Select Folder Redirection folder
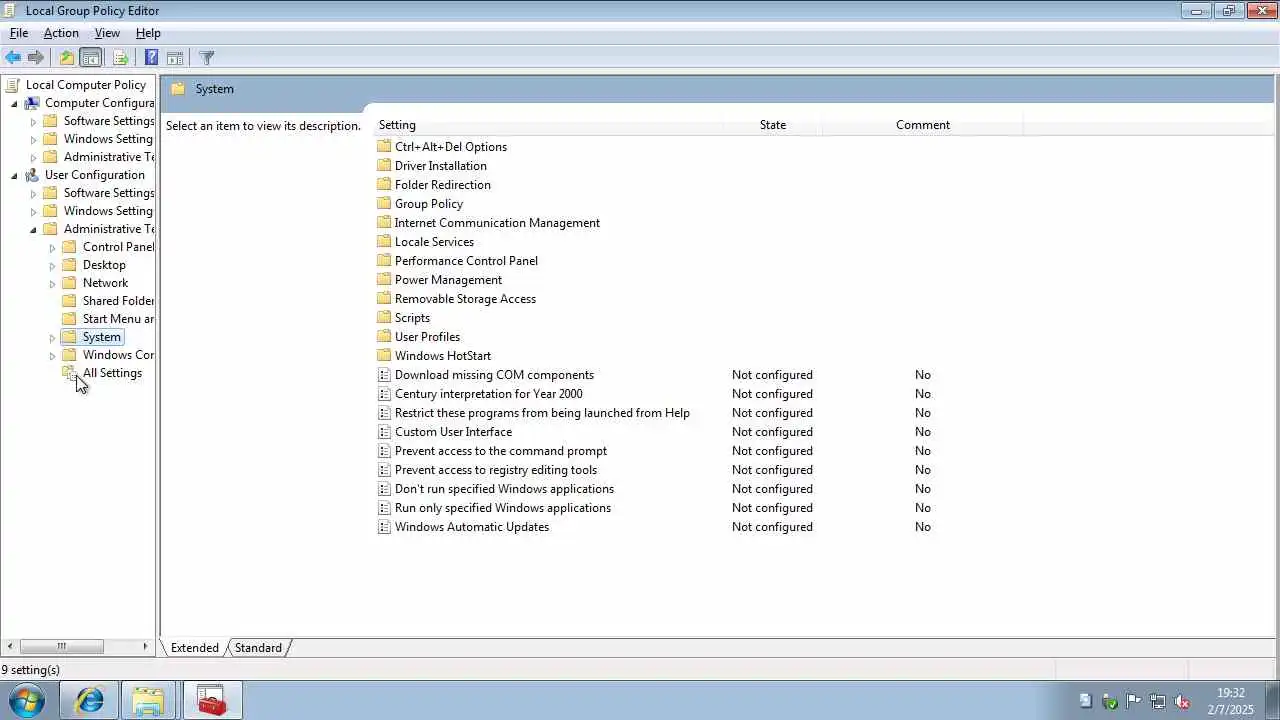The height and width of the screenshot is (720, 1280). (x=434, y=185)
